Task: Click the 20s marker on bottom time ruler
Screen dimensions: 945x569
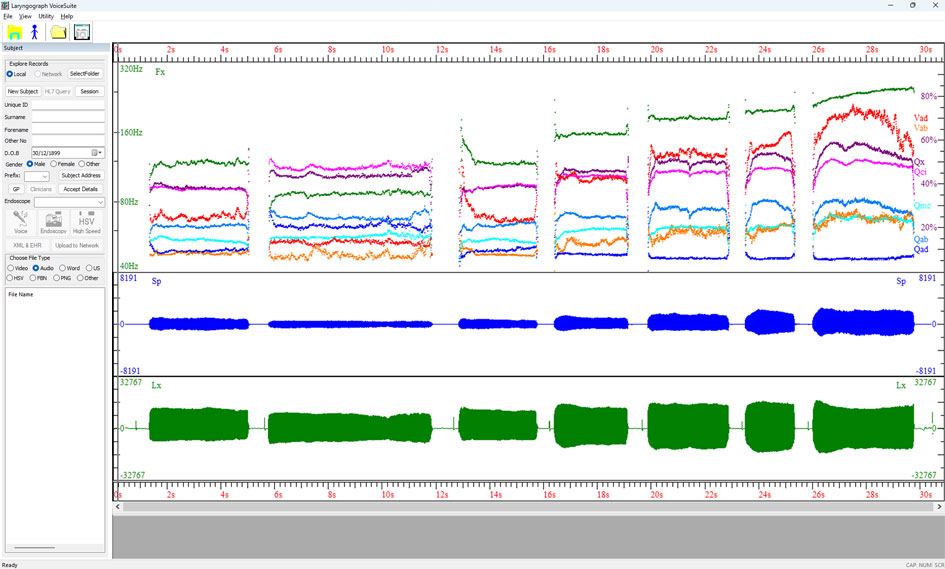Action: pyautogui.click(x=656, y=495)
